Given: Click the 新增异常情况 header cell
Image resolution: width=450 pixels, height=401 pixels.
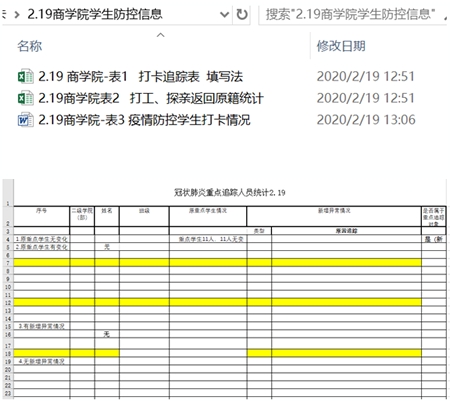Looking at the screenshot, I should (334, 216).
